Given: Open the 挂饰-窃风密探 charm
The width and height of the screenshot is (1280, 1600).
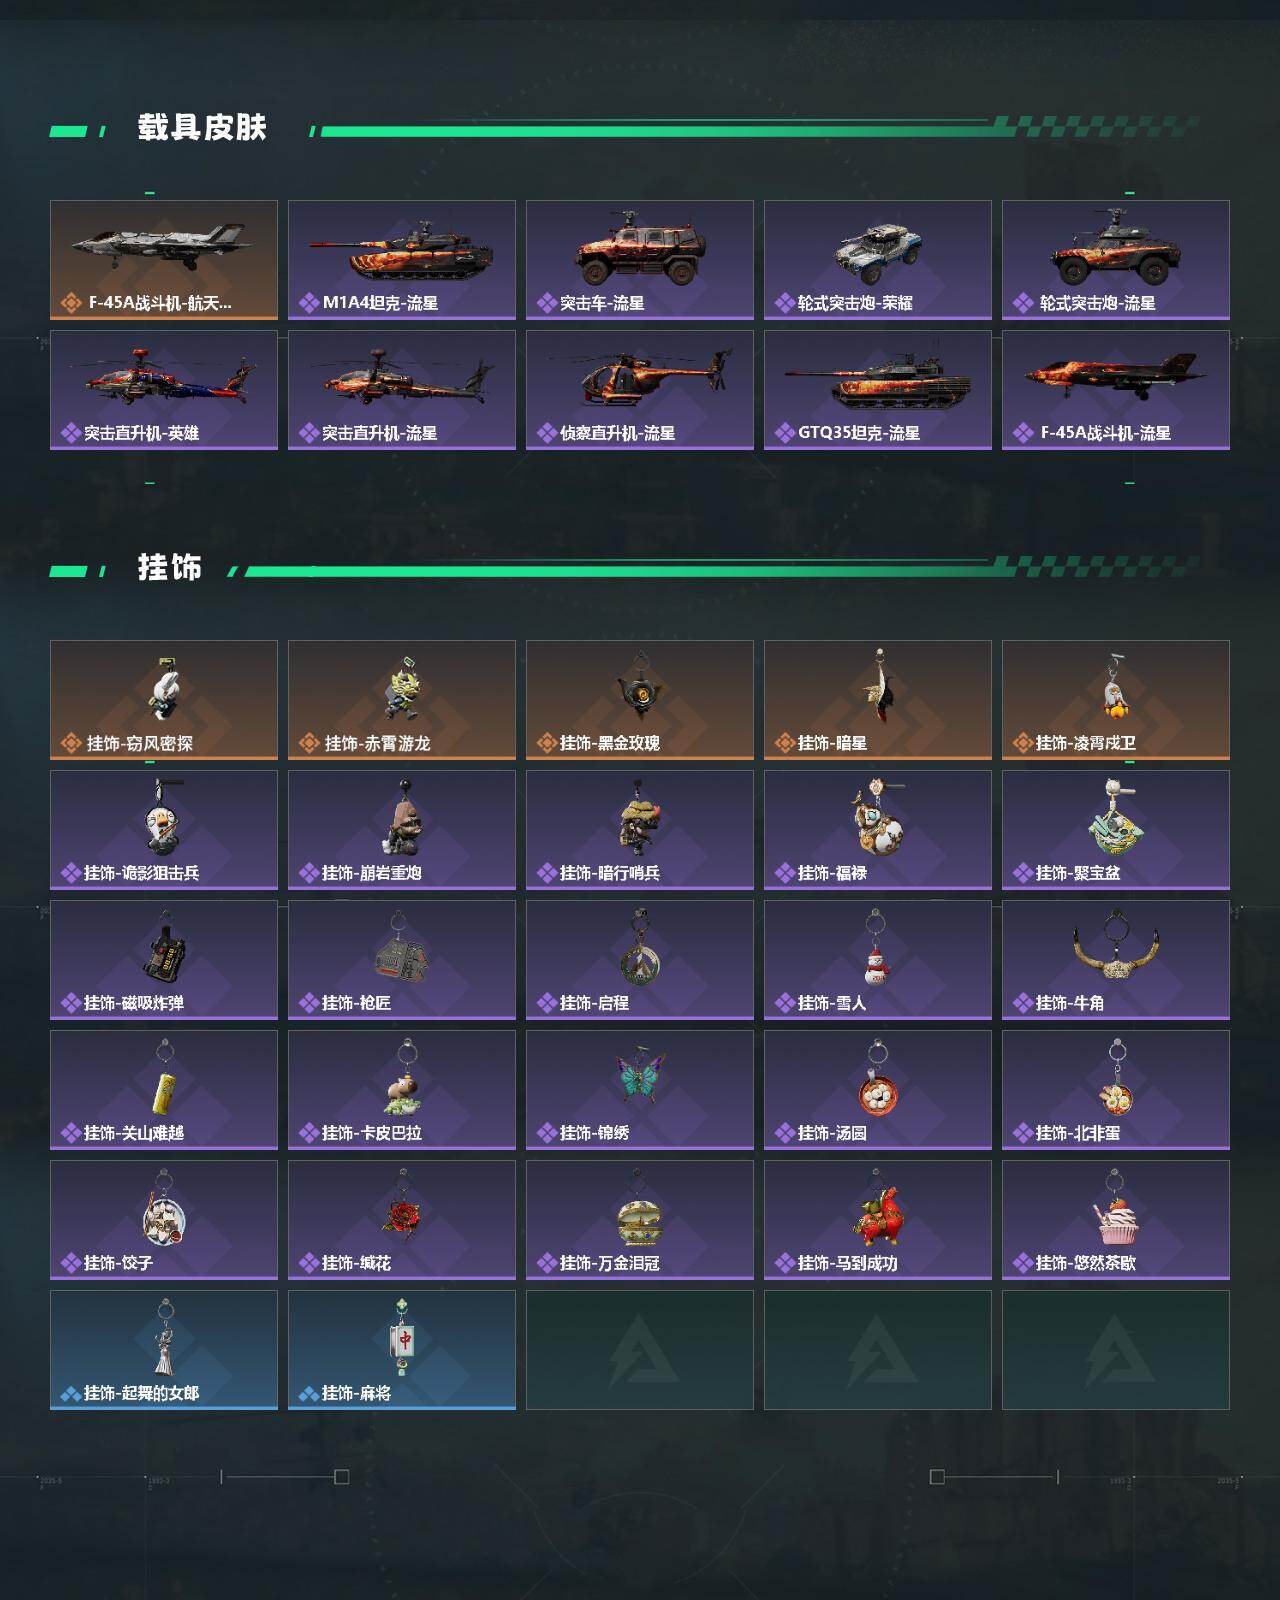Looking at the screenshot, I should click(164, 700).
